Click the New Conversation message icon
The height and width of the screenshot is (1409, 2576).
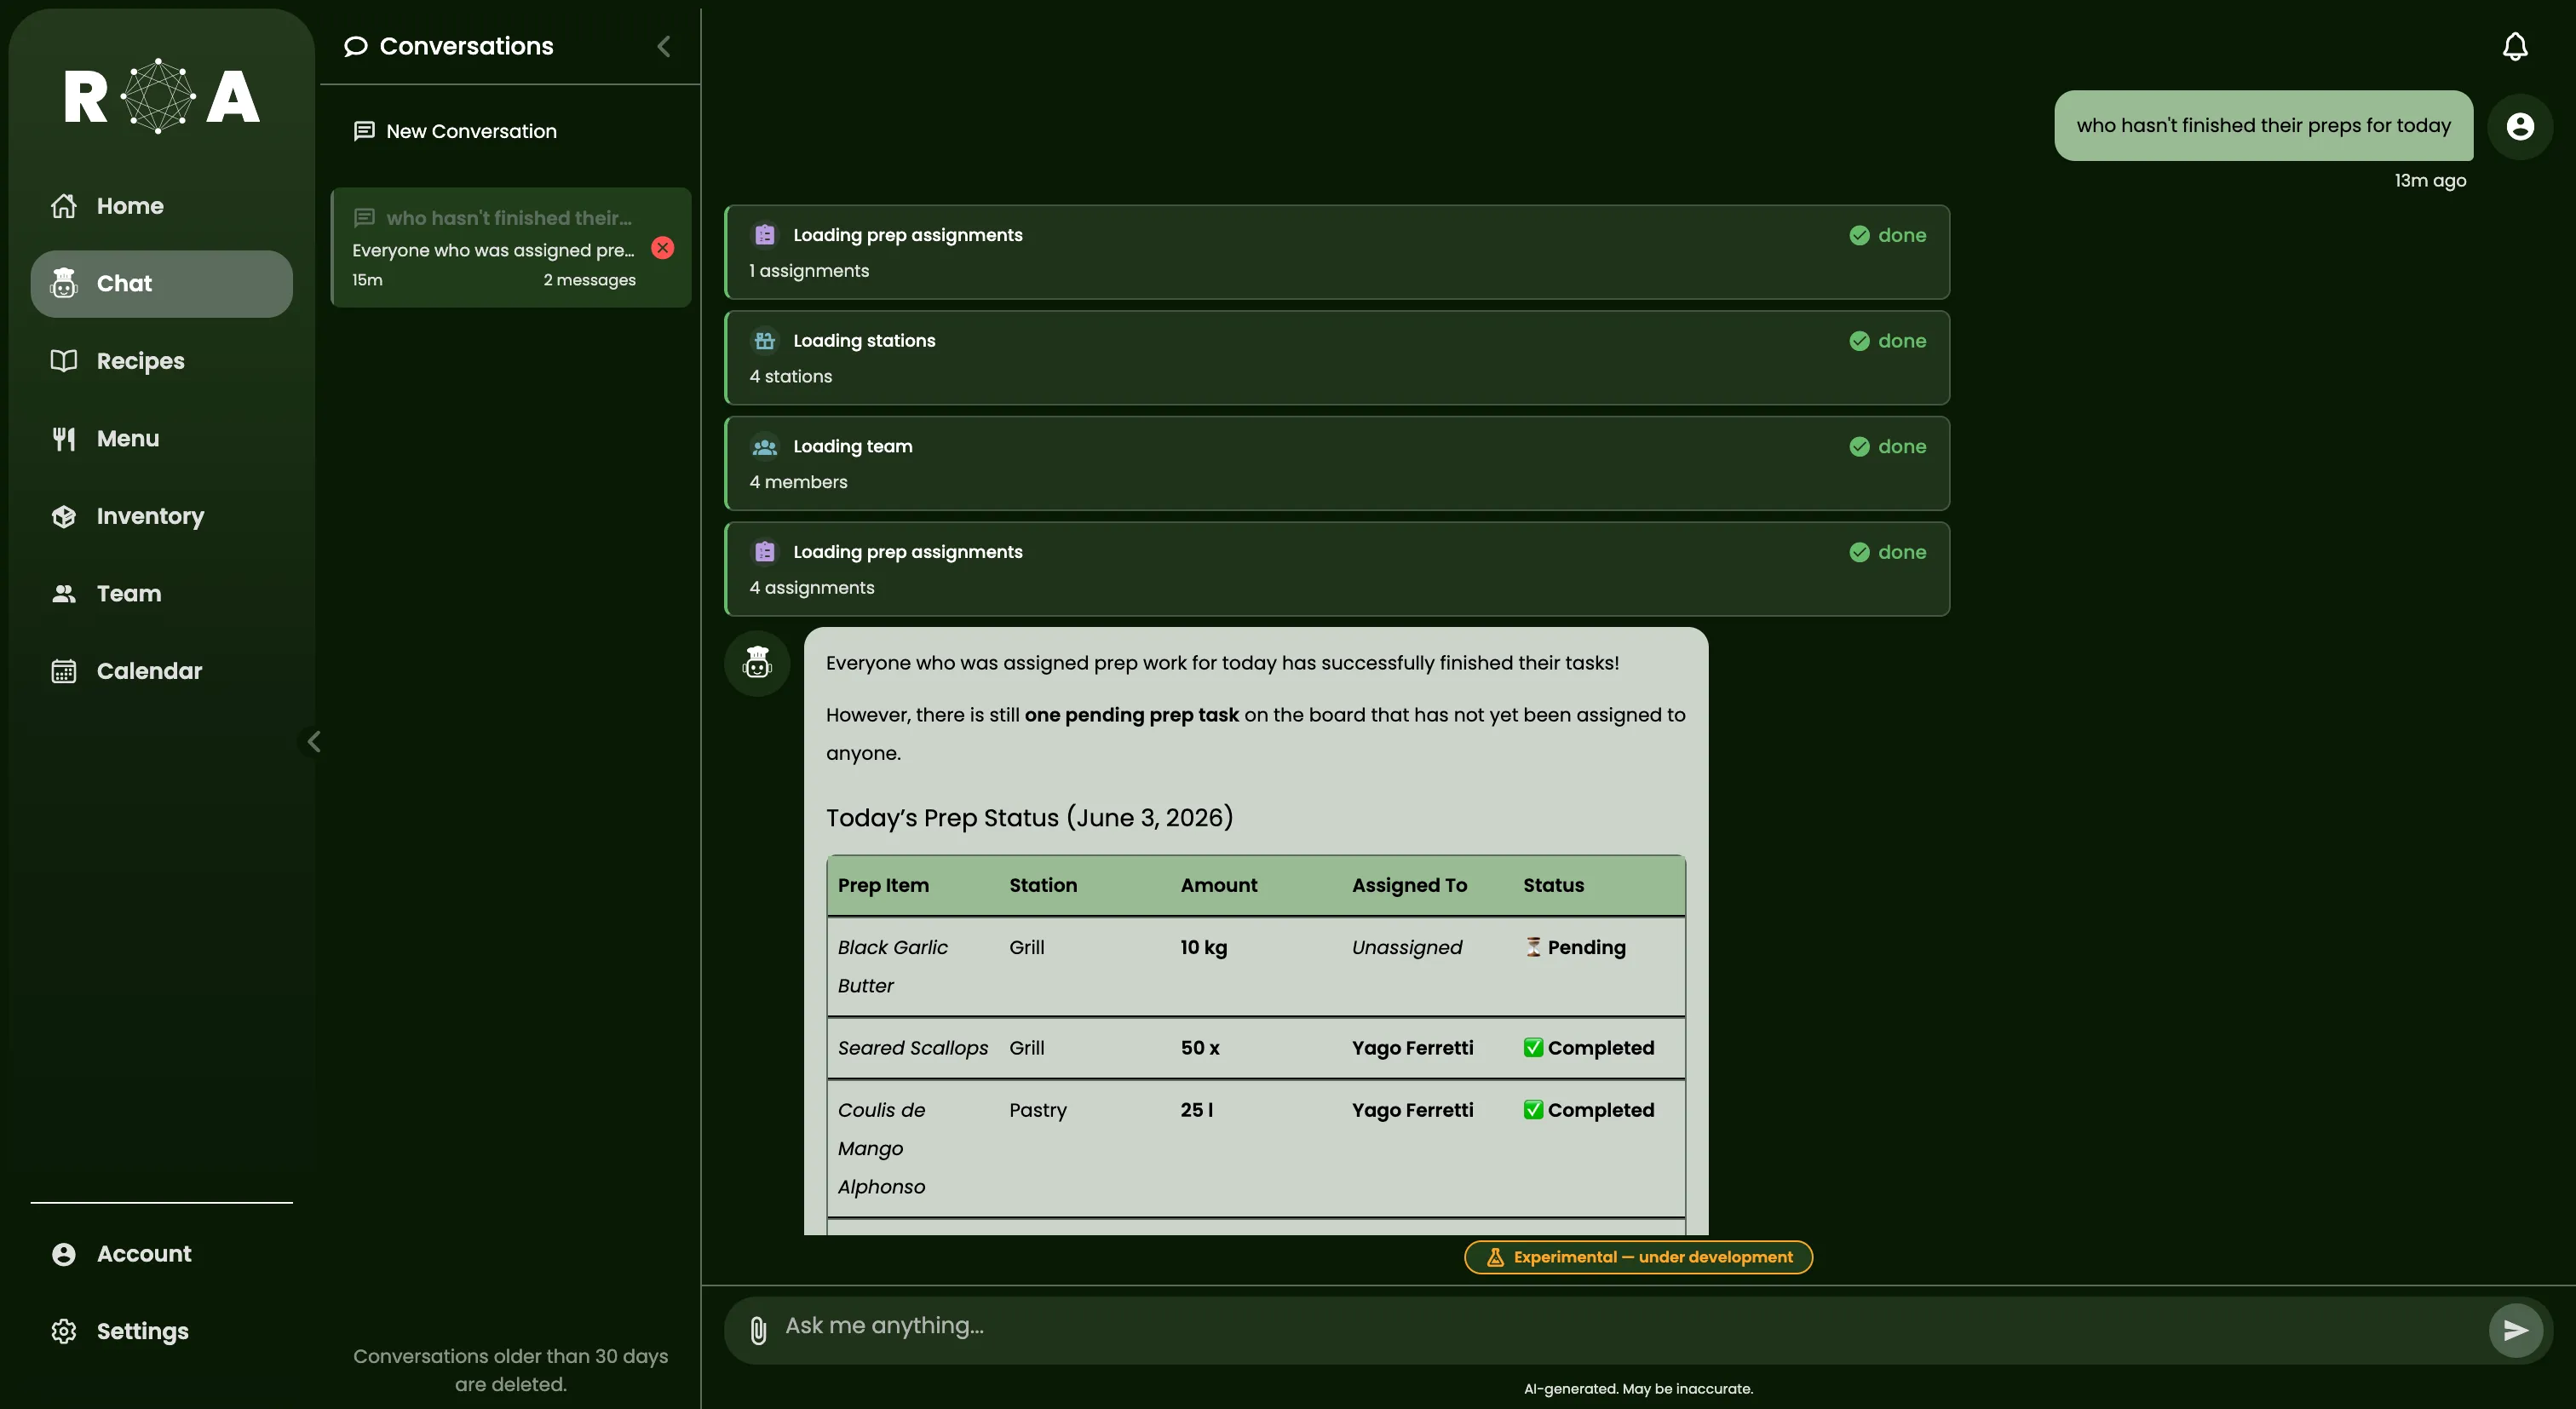pyautogui.click(x=364, y=131)
